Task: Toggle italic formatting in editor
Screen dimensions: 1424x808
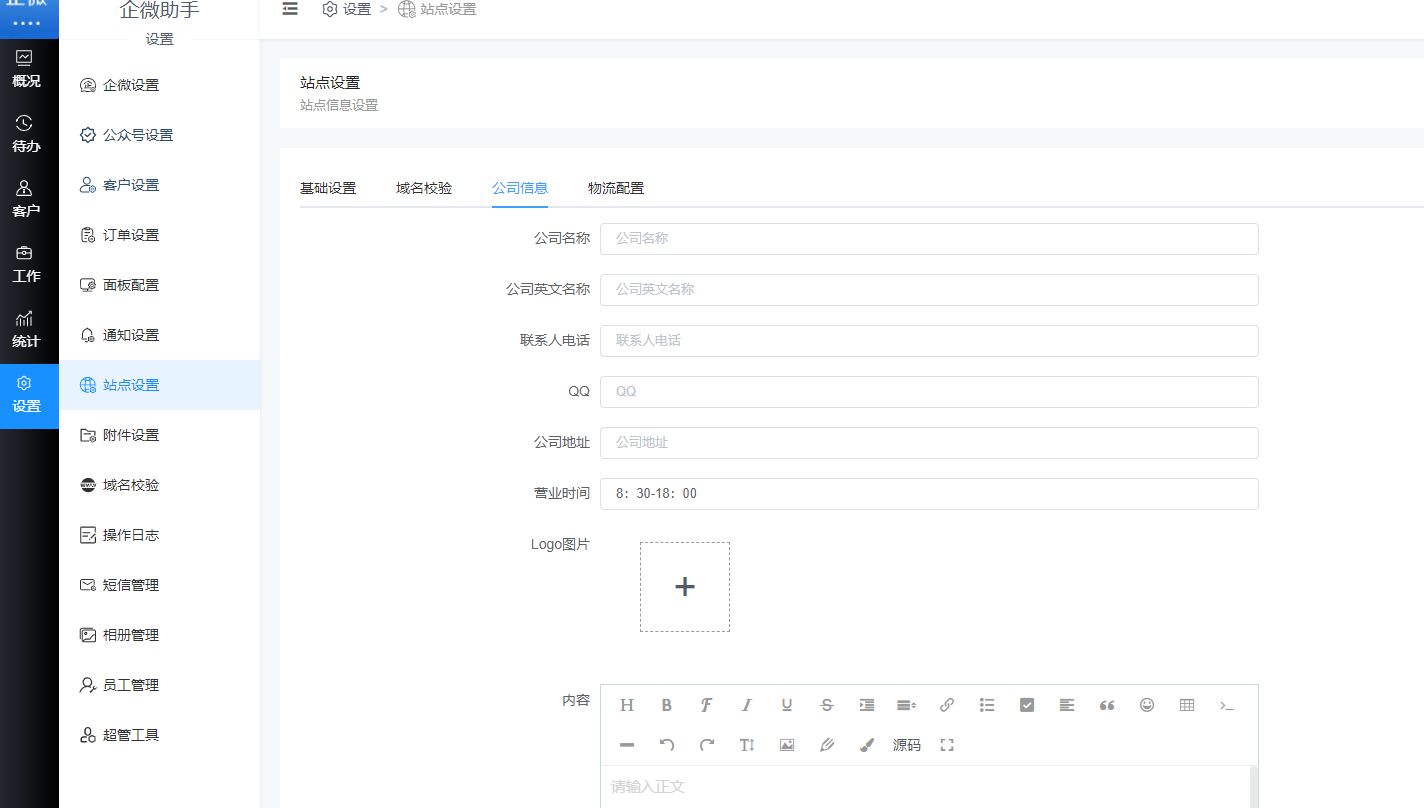Action: click(746, 705)
